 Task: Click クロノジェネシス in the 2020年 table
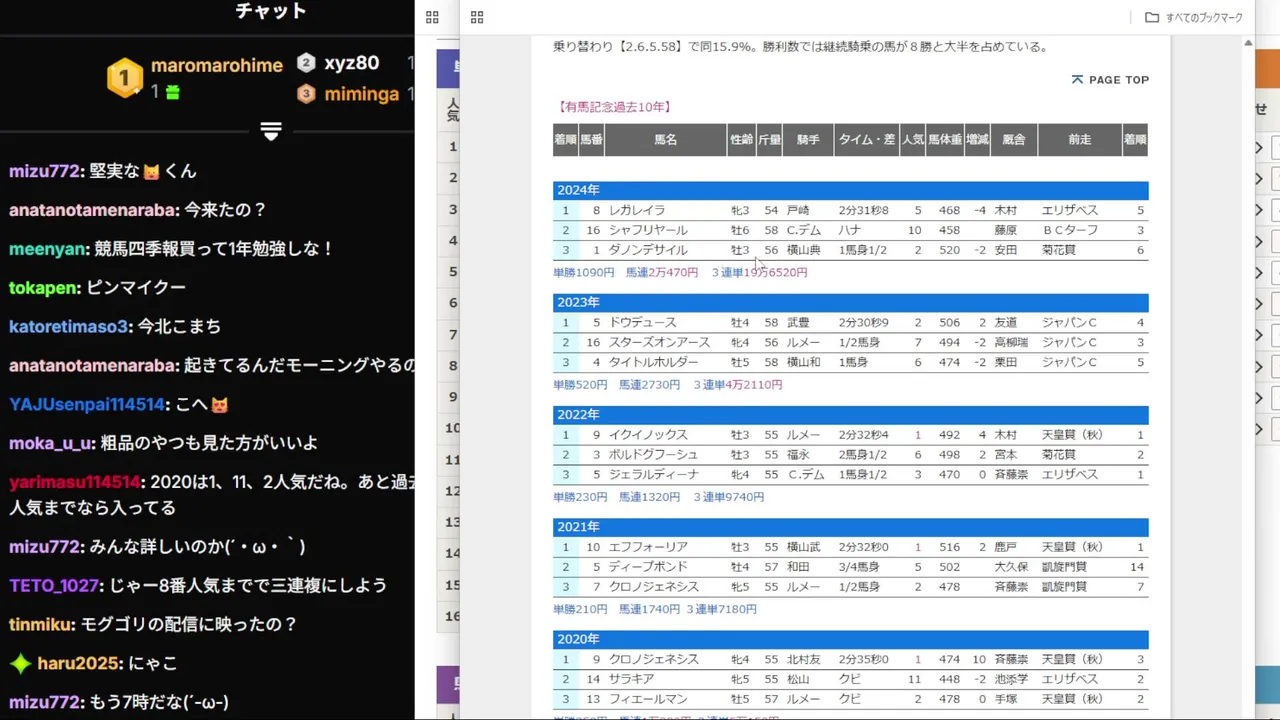click(654, 659)
